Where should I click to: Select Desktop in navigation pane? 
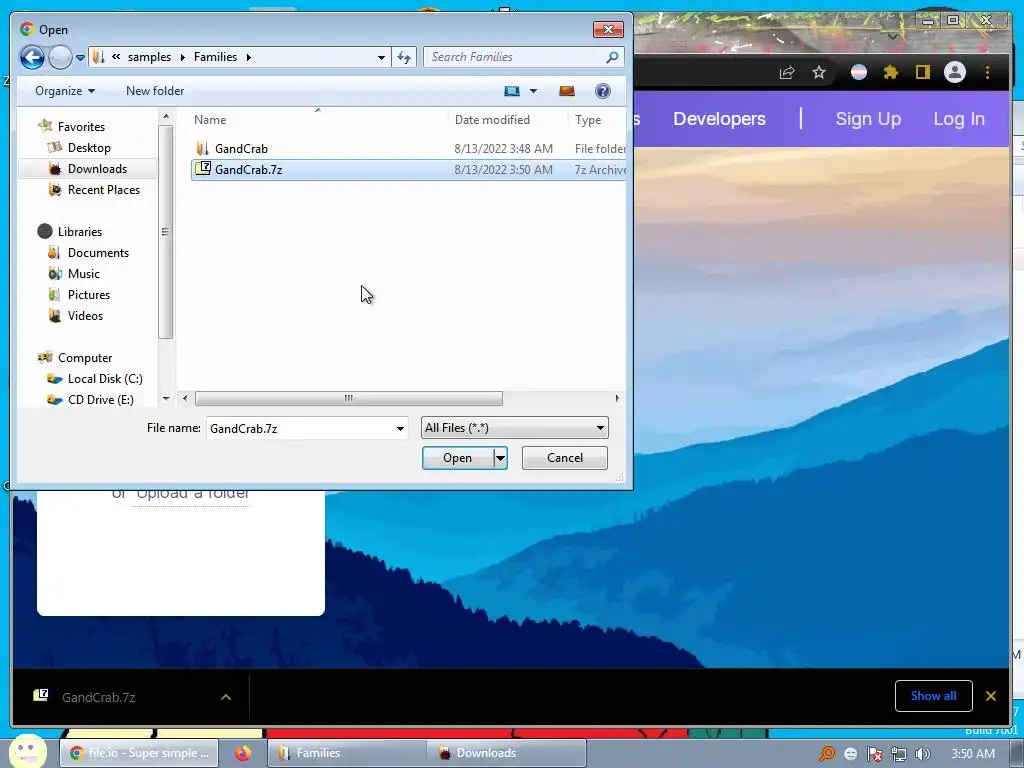coord(89,148)
